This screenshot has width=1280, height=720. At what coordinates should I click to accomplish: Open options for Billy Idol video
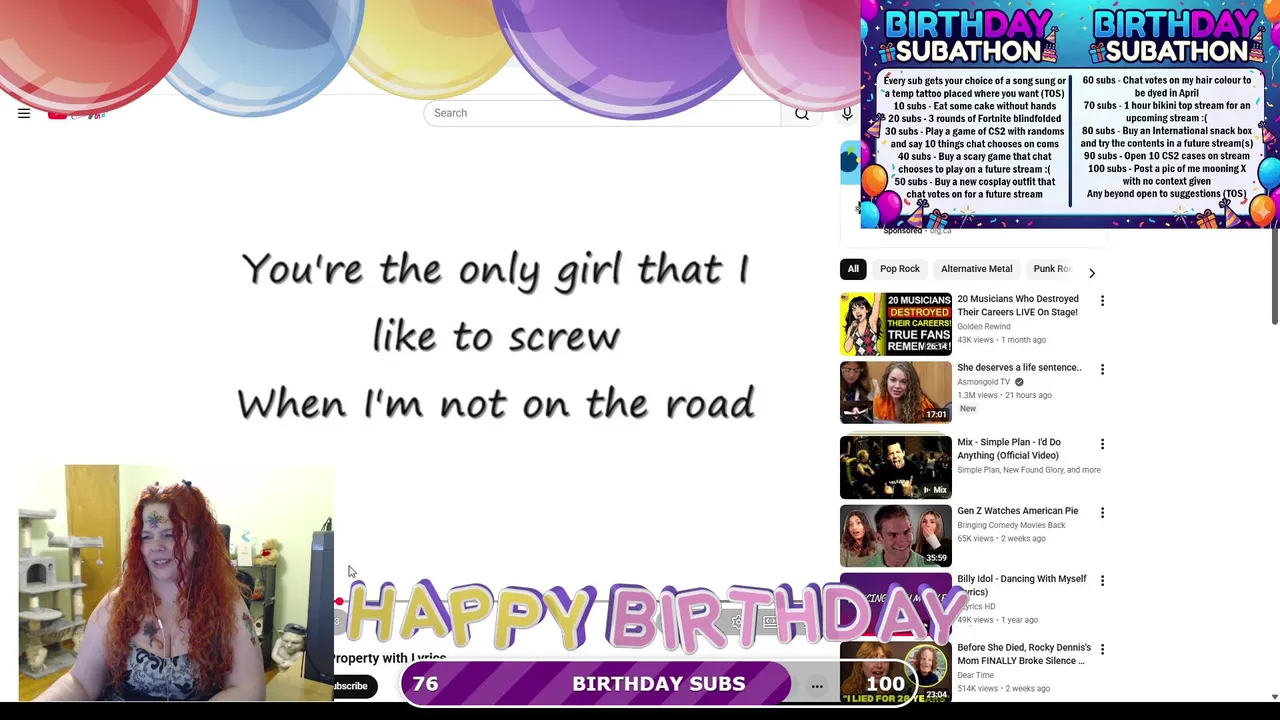[x=1102, y=581]
